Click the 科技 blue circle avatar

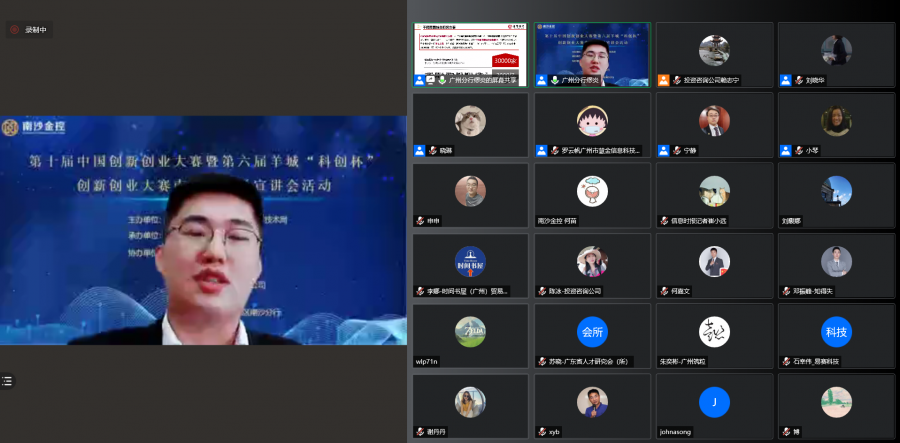[x=835, y=331]
